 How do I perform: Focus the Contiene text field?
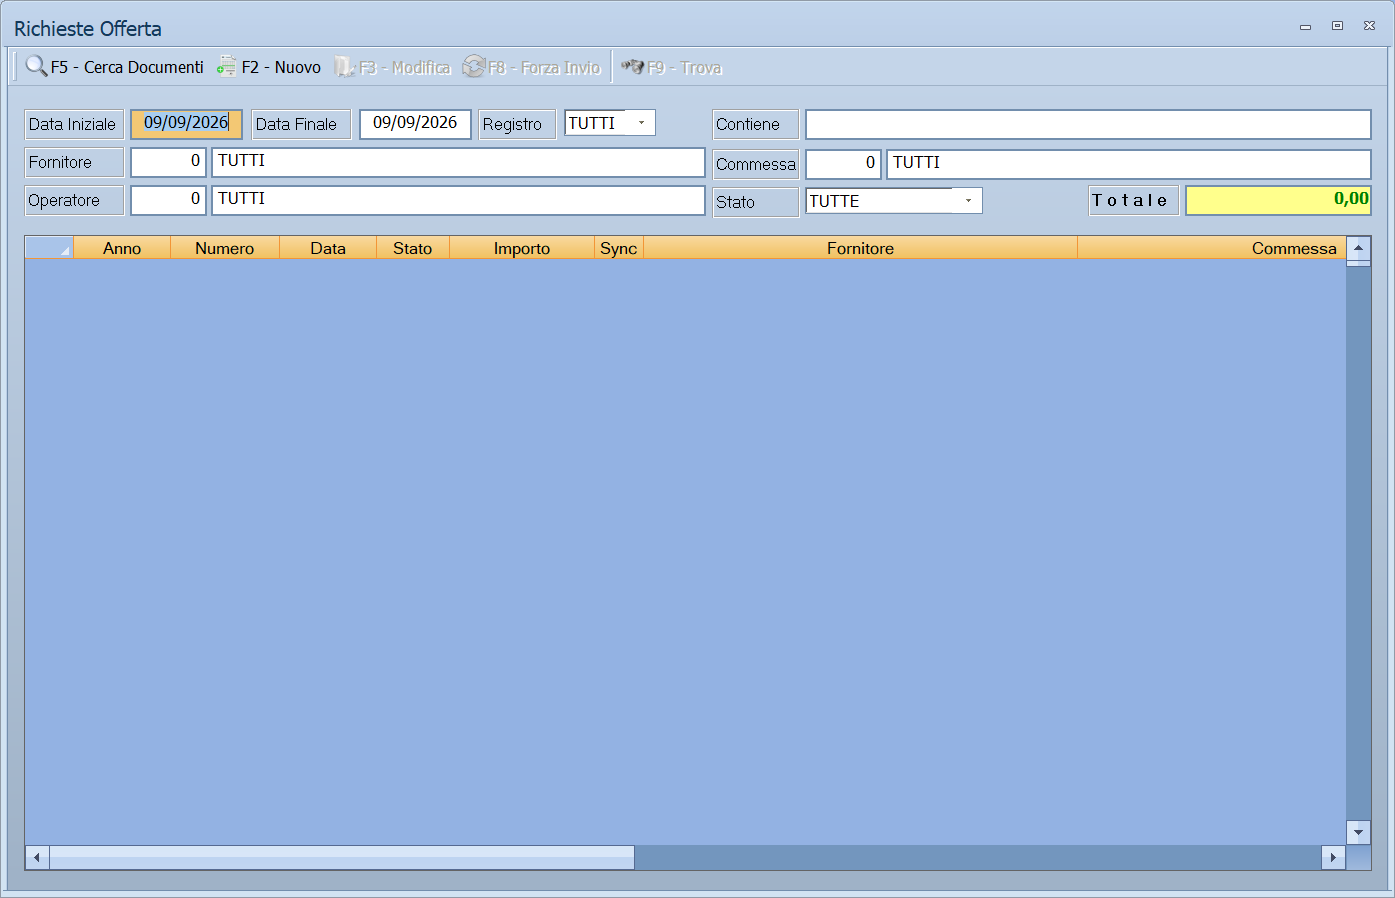point(1088,124)
